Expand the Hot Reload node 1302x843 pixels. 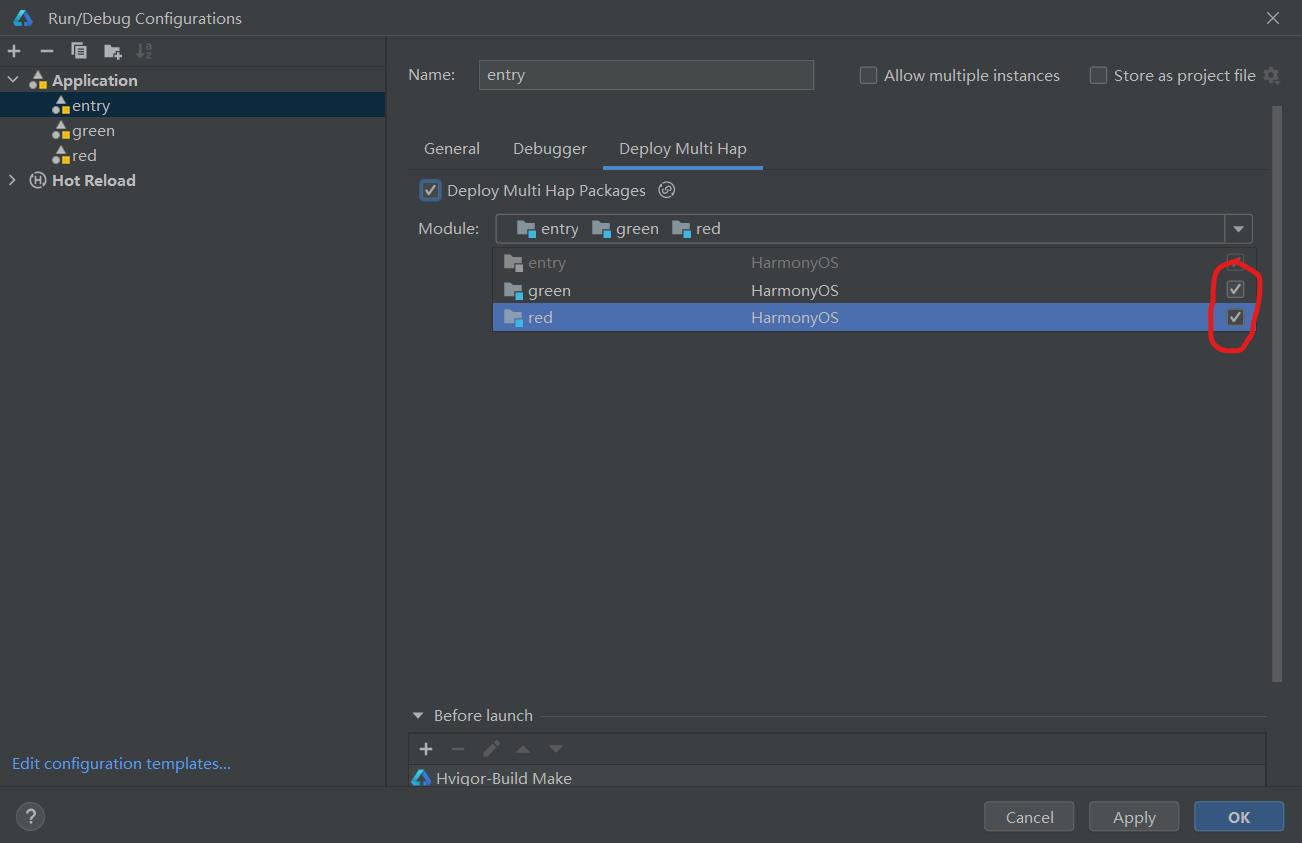(13, 180)
